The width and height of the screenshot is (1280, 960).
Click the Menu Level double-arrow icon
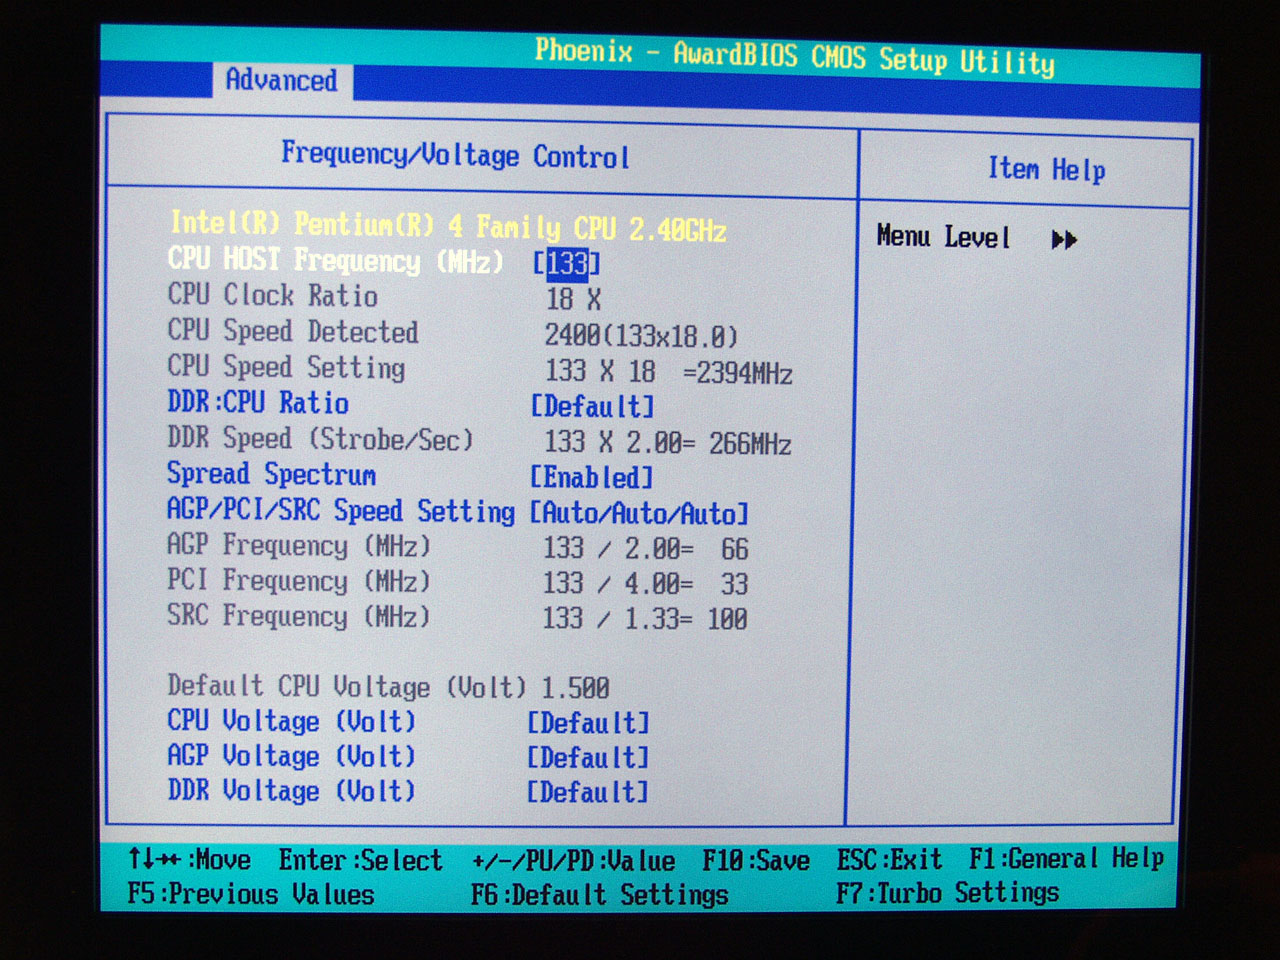1064,240
